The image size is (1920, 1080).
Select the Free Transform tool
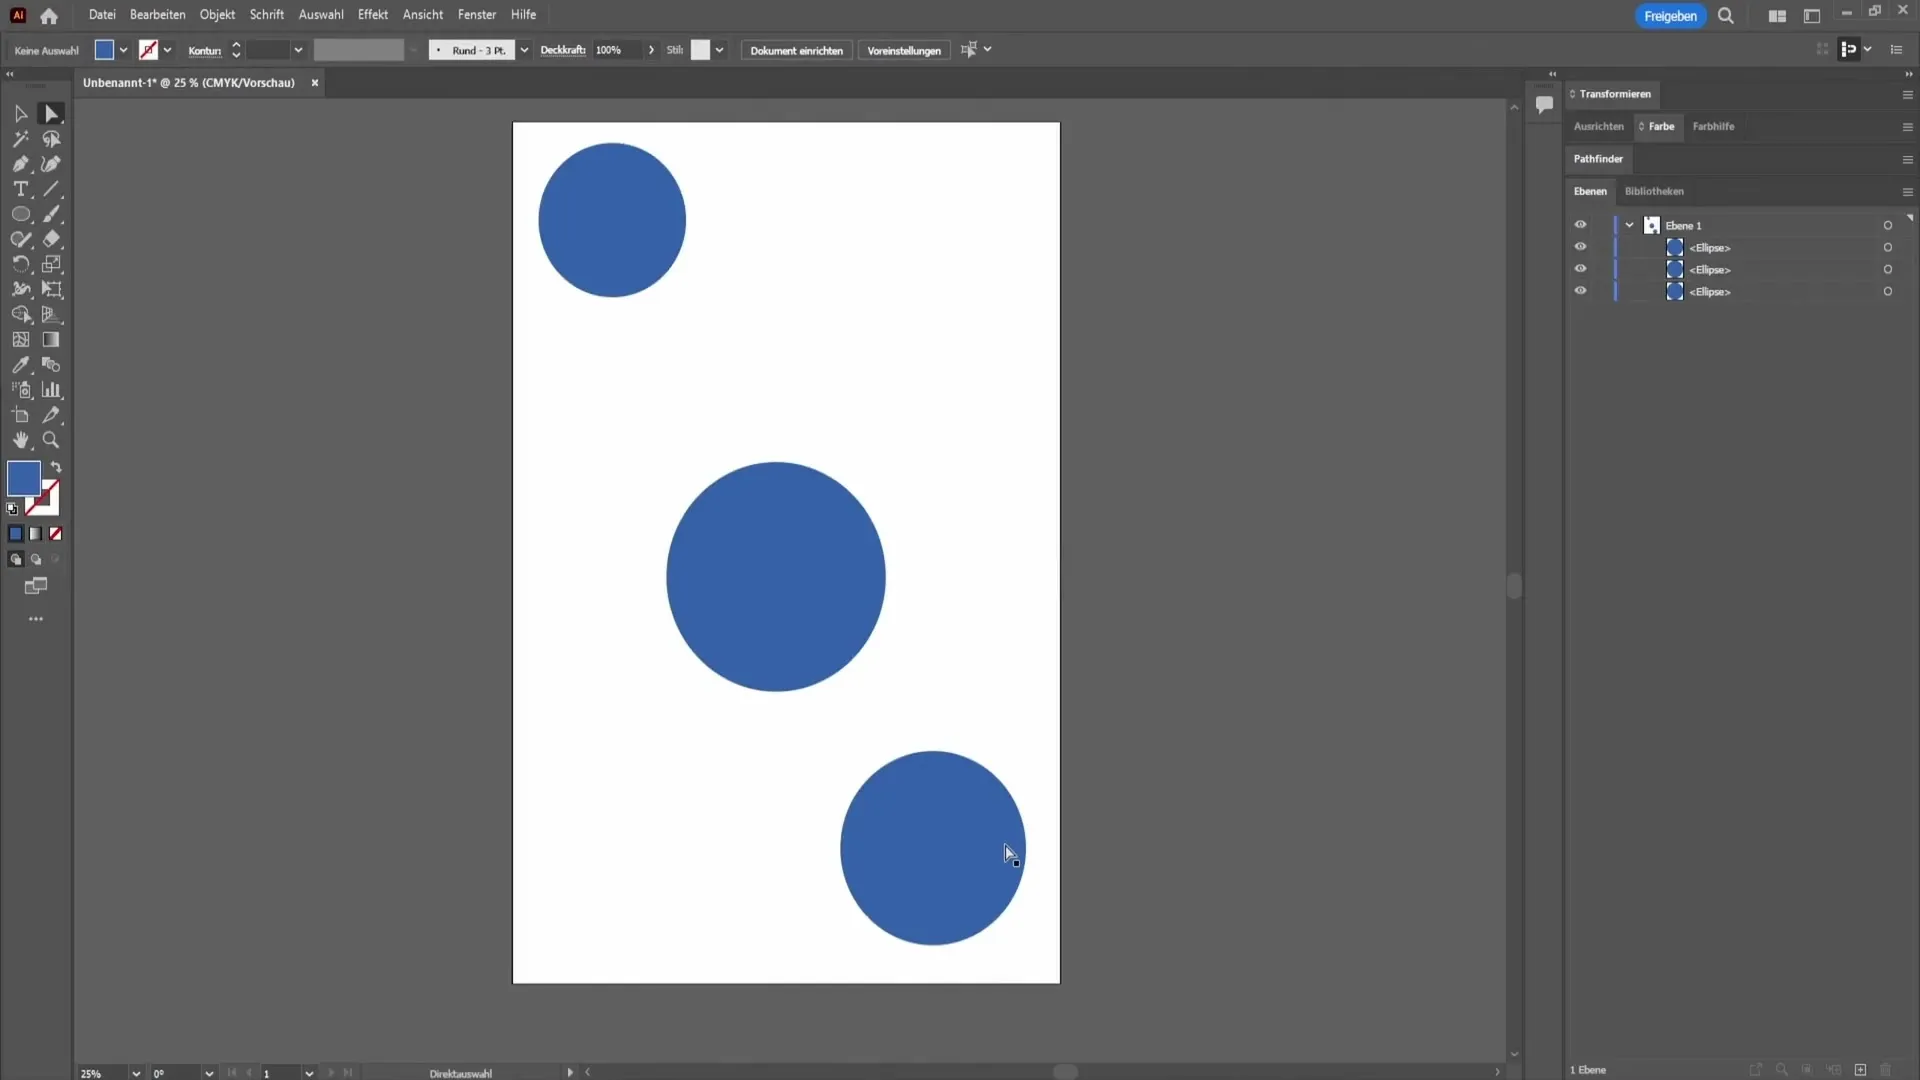pos(51,289)
